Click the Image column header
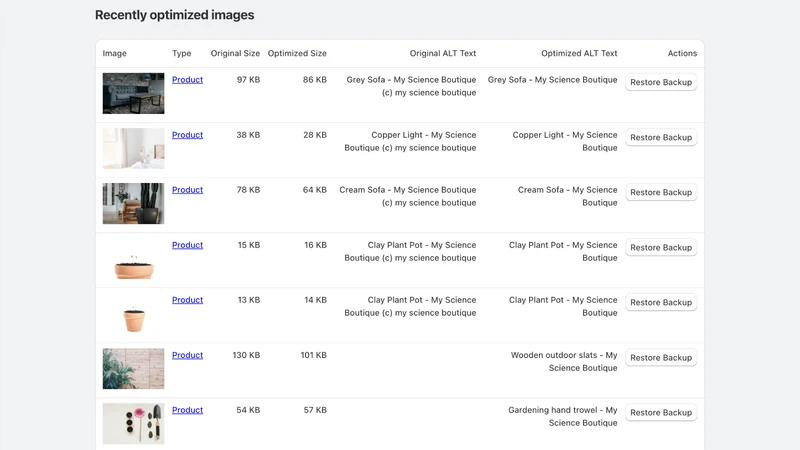Viewport: 800px width, 450px height. click(114, 53)
